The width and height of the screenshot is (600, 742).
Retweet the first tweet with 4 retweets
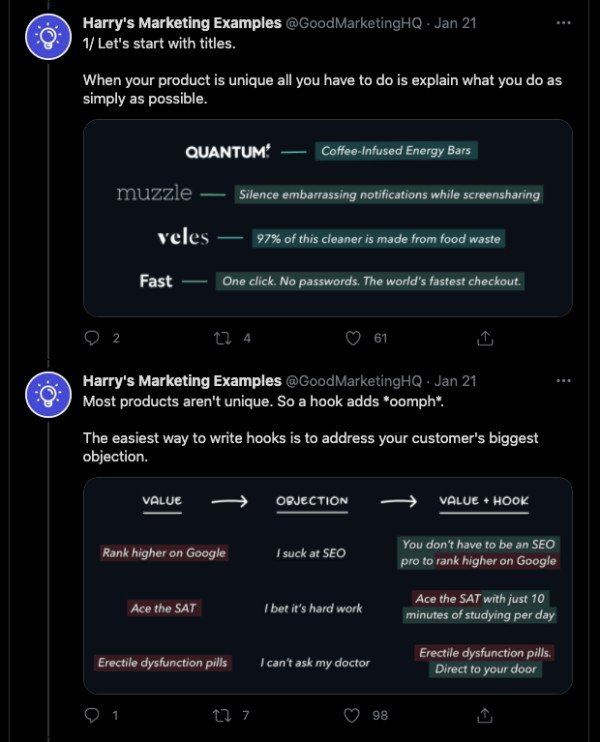(222, 338)
